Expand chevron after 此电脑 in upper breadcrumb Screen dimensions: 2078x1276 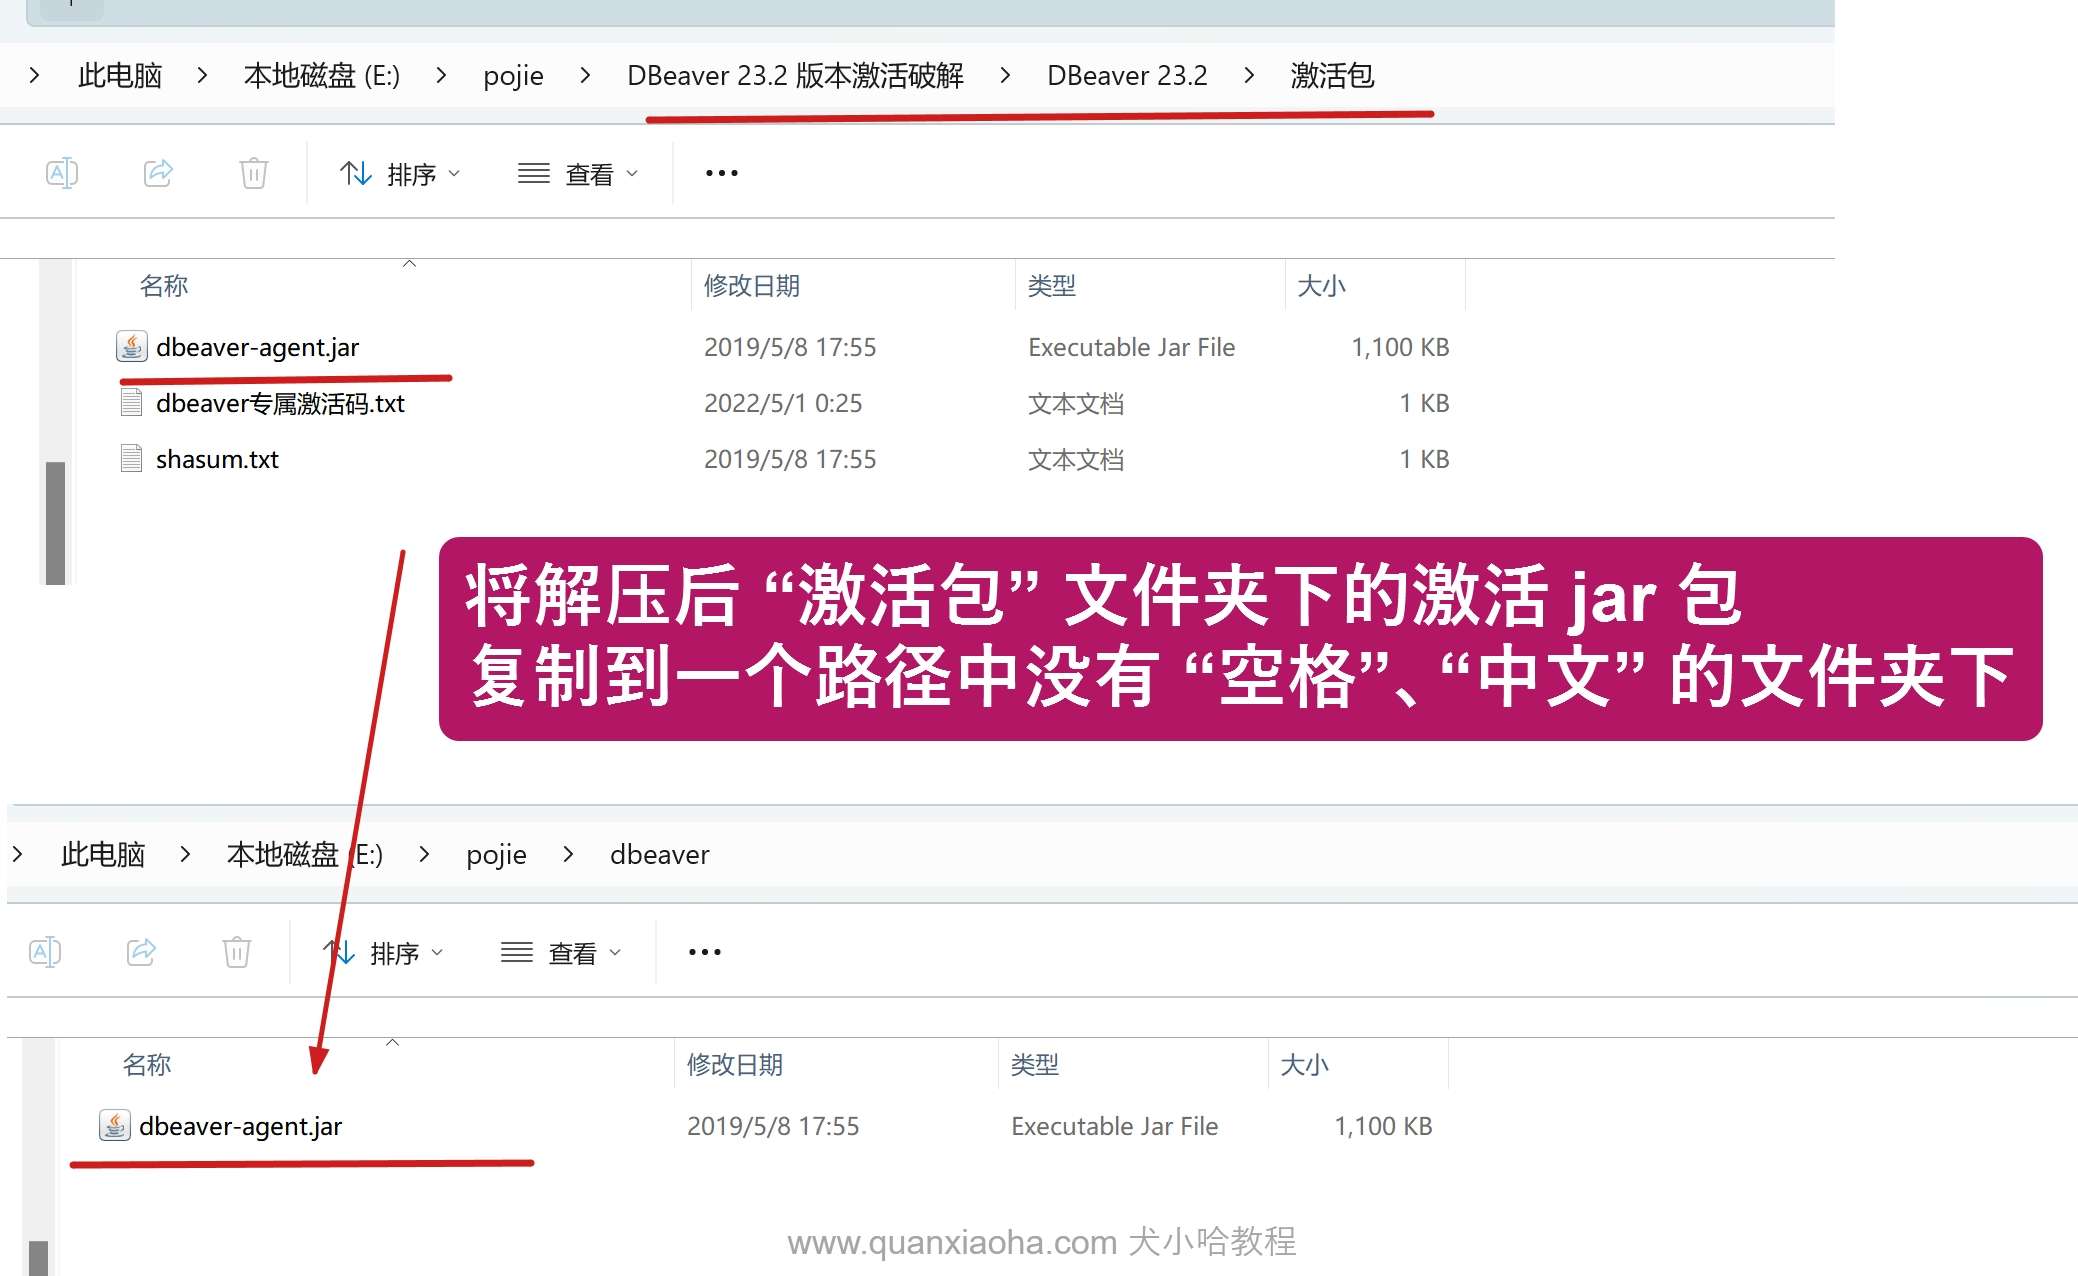click(x=203, y=75)
